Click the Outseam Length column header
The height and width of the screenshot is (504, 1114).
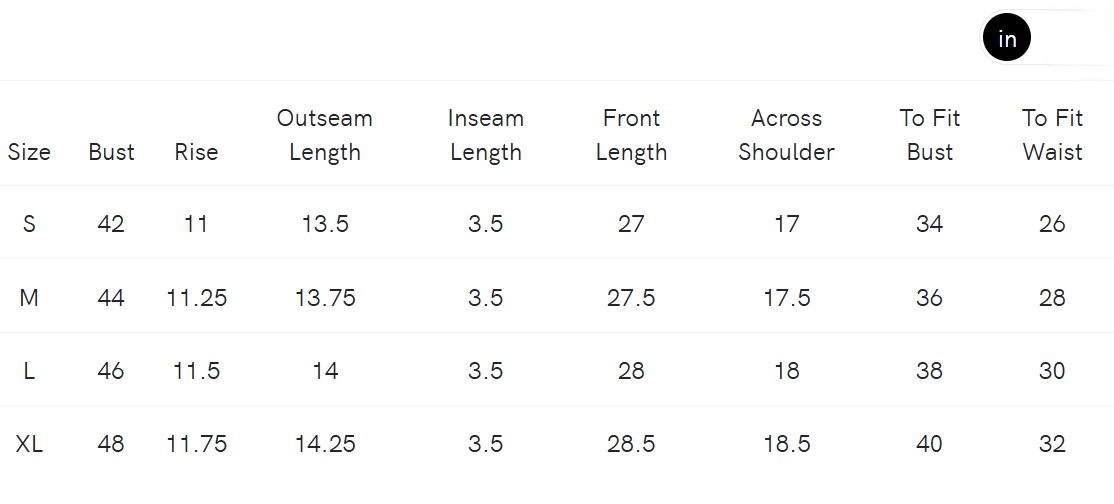click(325, 135)
